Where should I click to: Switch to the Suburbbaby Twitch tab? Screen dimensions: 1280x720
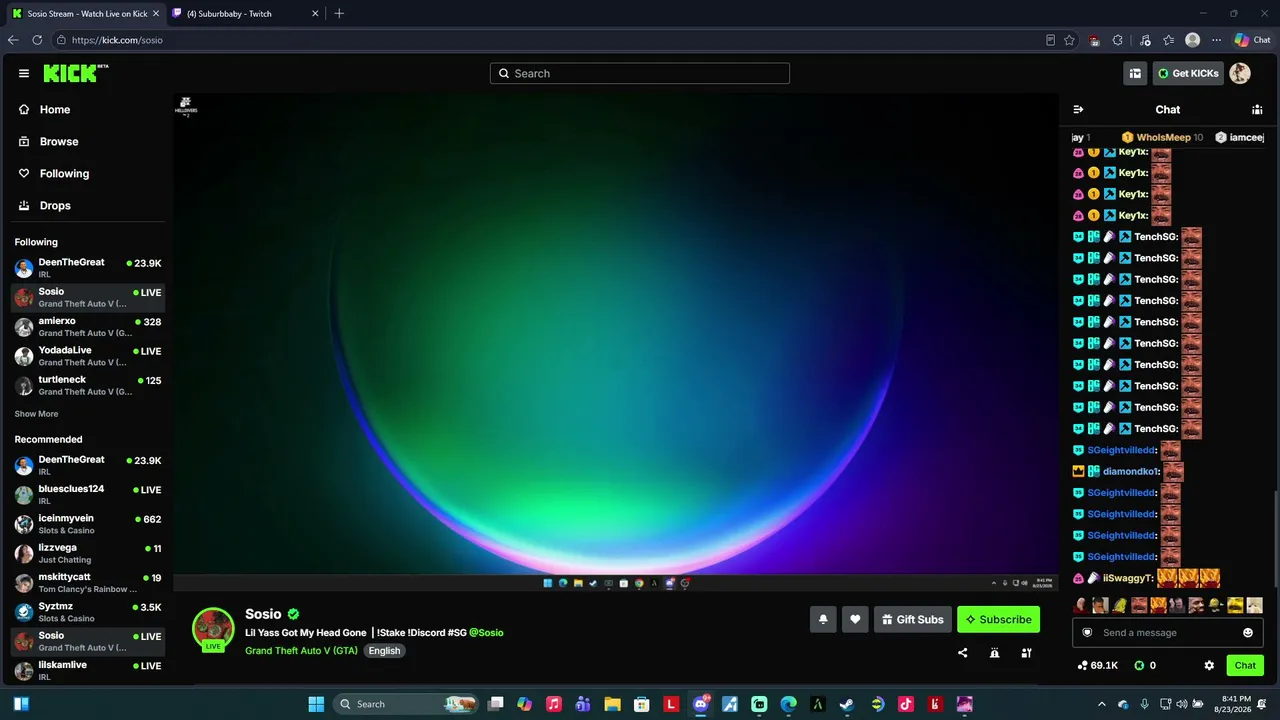tap(245, 14)
